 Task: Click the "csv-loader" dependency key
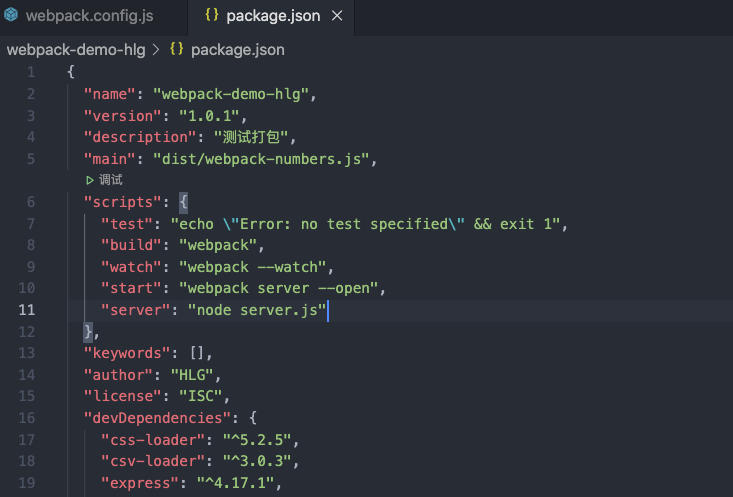click(x=153, y=461)
